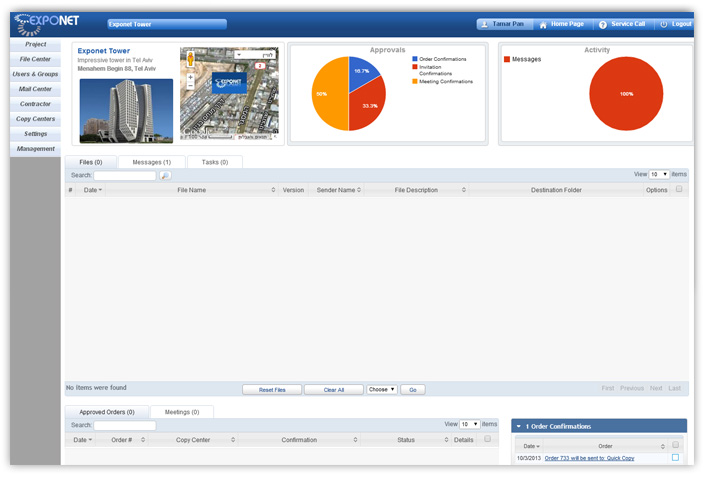
Task: Open the Files View 10 items dropdown
Action: point(659,174)
